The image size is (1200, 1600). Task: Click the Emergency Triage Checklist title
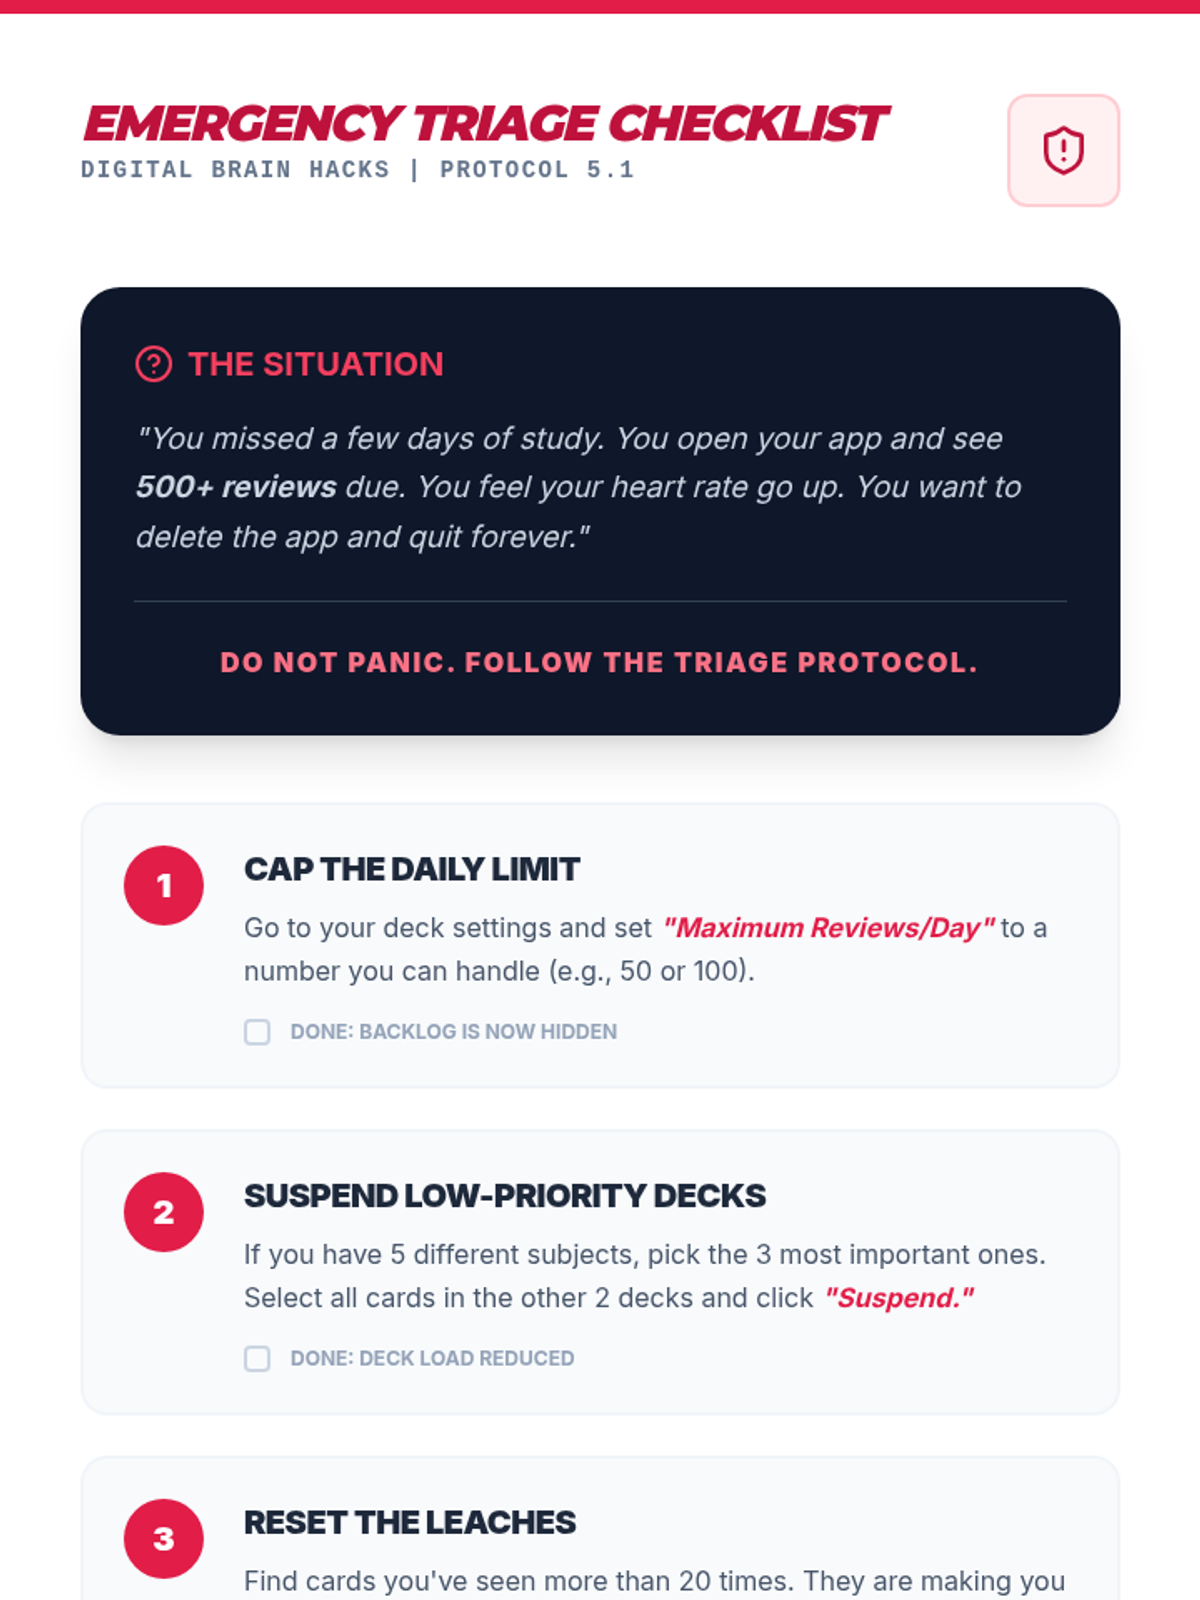(x=484, y=124)
